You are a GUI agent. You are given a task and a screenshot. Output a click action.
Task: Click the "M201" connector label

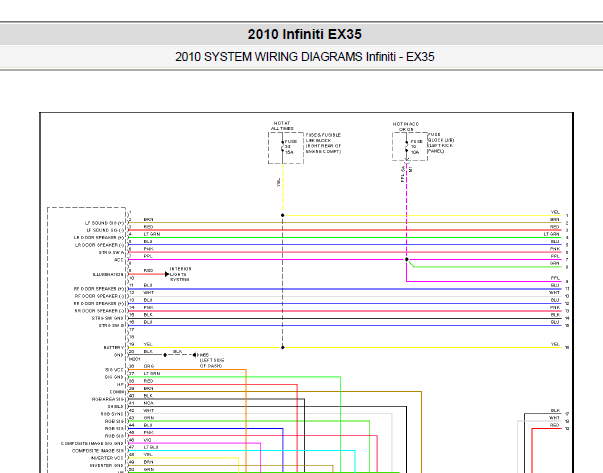(135, 359)
